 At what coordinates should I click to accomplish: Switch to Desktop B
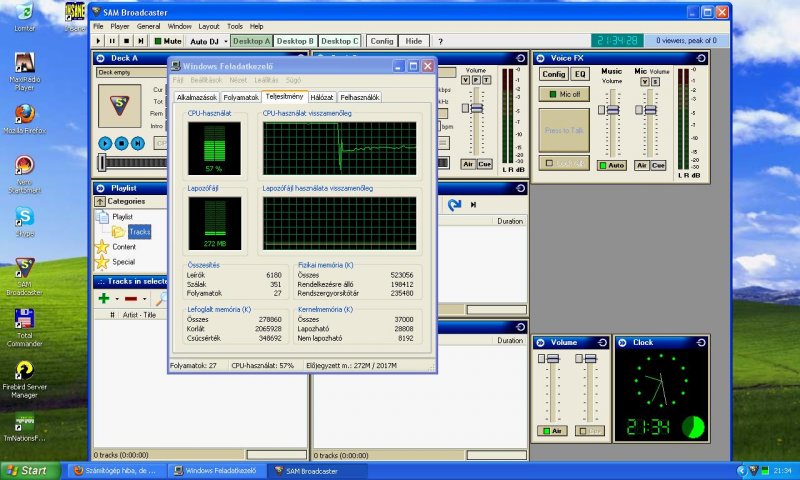[x=295, y=41]
